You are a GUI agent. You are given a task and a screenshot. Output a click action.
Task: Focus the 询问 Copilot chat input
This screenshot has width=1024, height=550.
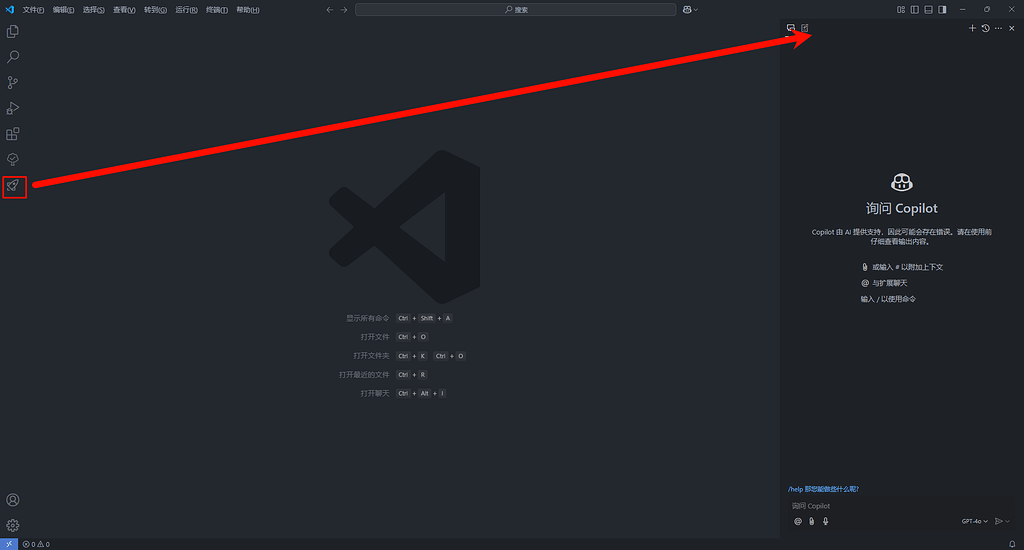(901, 506)
